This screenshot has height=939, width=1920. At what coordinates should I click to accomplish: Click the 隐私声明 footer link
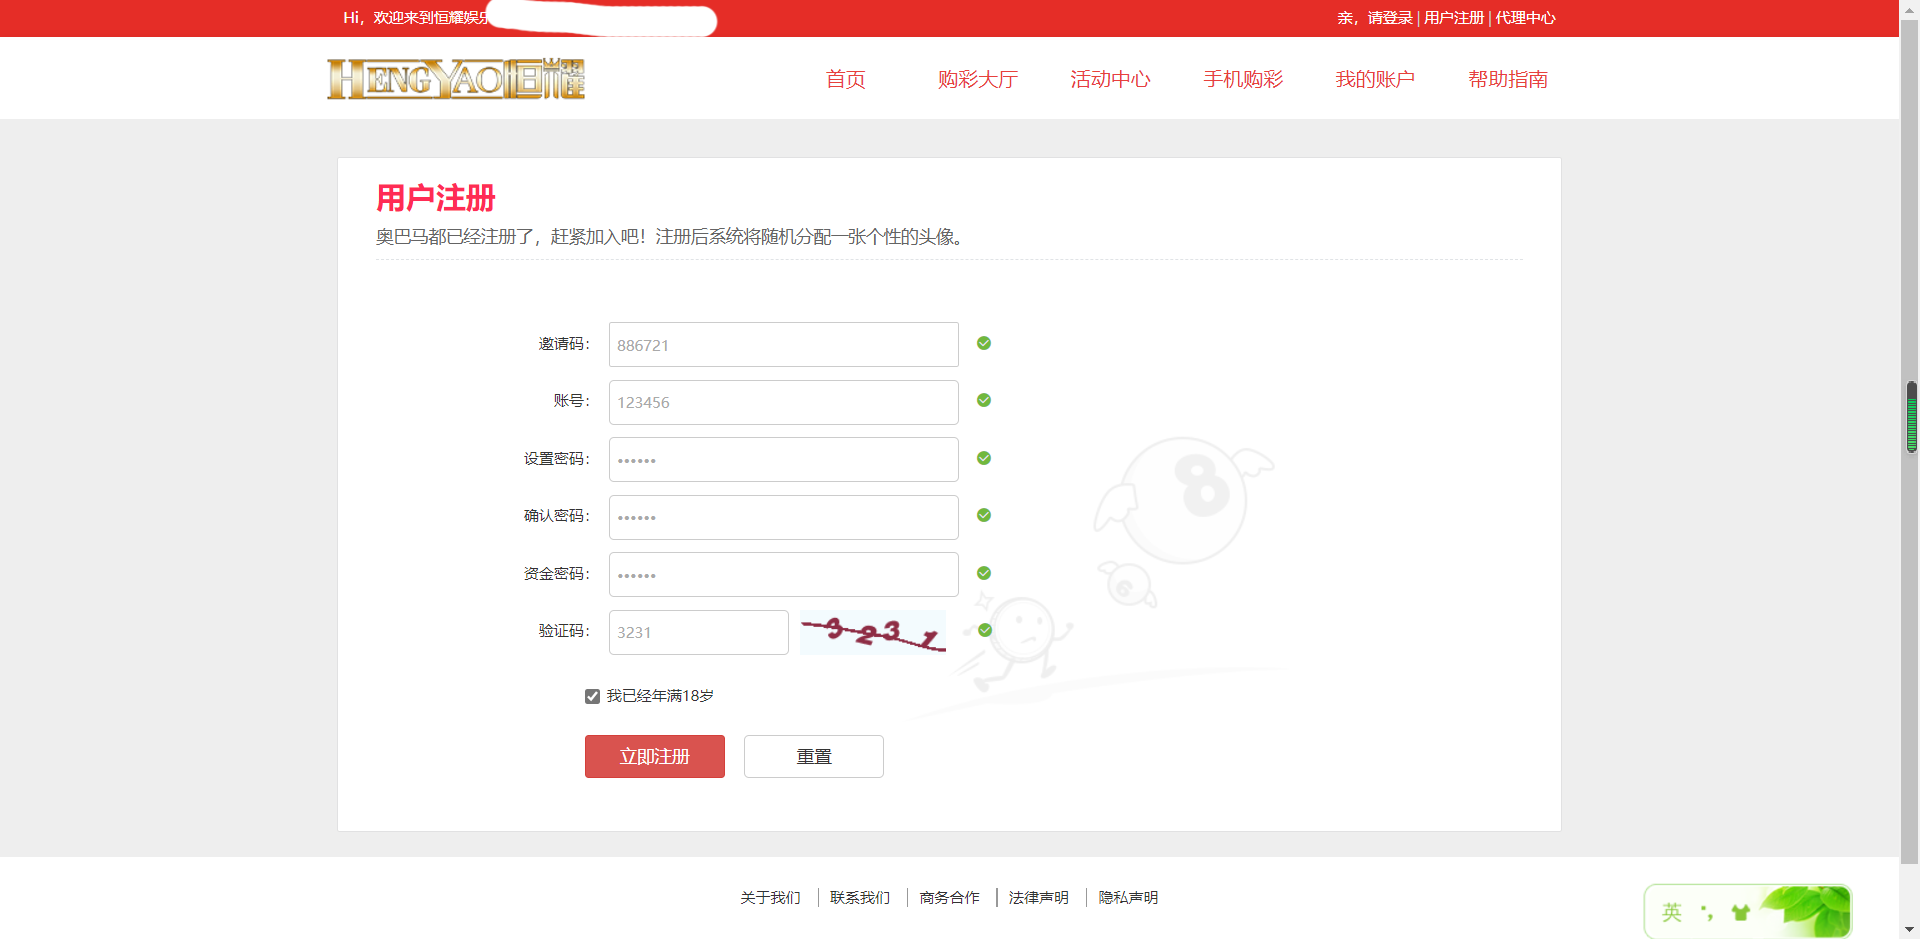click(1128, 897)
